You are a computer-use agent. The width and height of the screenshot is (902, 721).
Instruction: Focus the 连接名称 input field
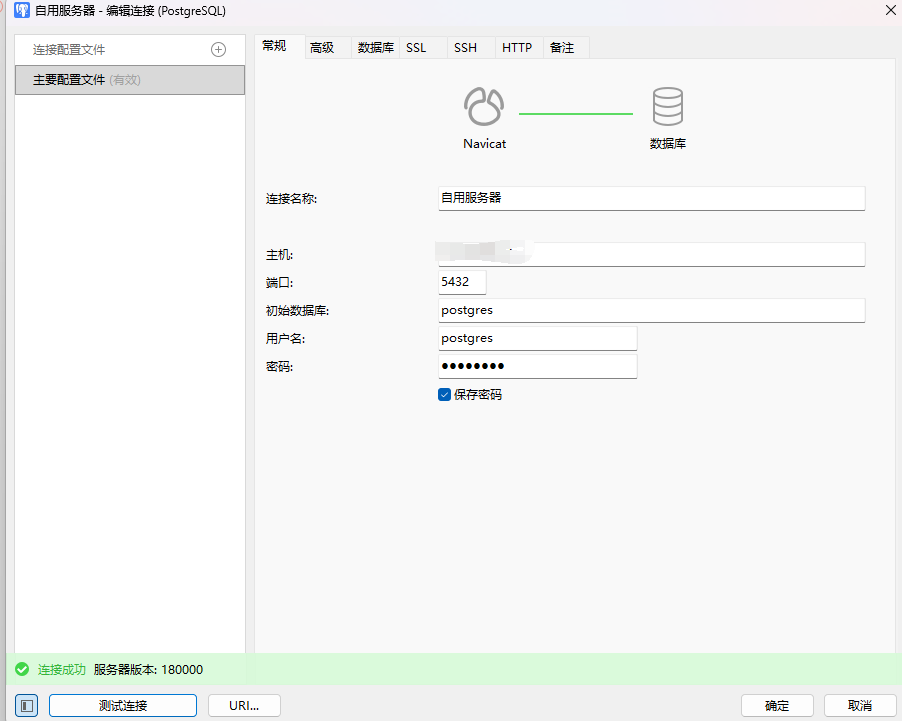tap(651, 199)
